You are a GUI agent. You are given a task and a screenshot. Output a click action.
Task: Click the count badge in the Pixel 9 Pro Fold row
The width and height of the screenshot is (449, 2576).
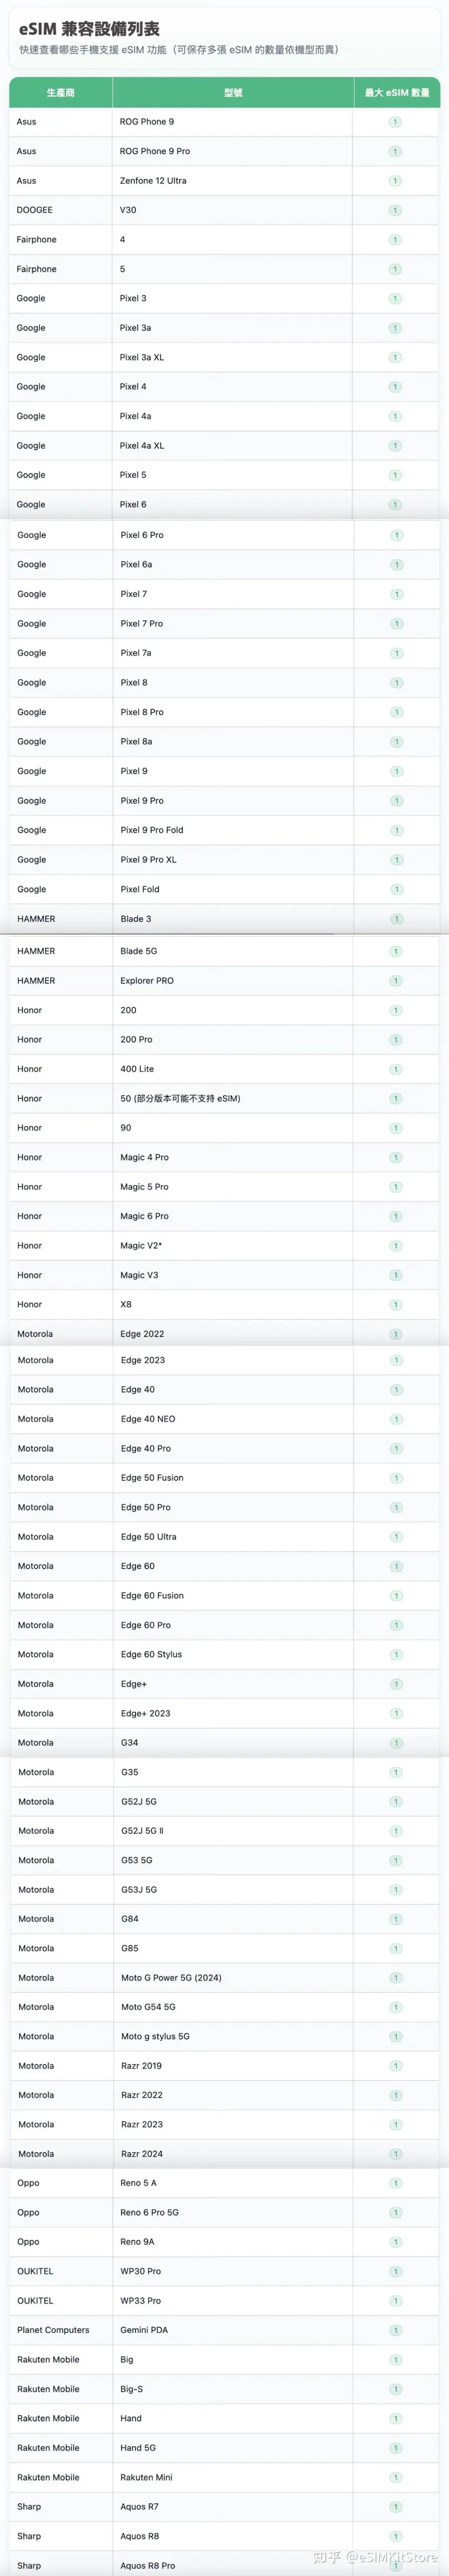396,830
